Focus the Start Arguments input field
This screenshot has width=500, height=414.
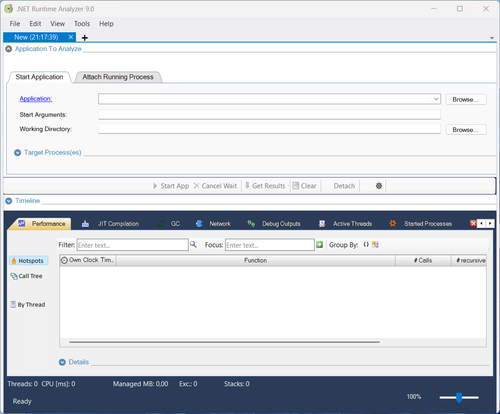[269, 114]
